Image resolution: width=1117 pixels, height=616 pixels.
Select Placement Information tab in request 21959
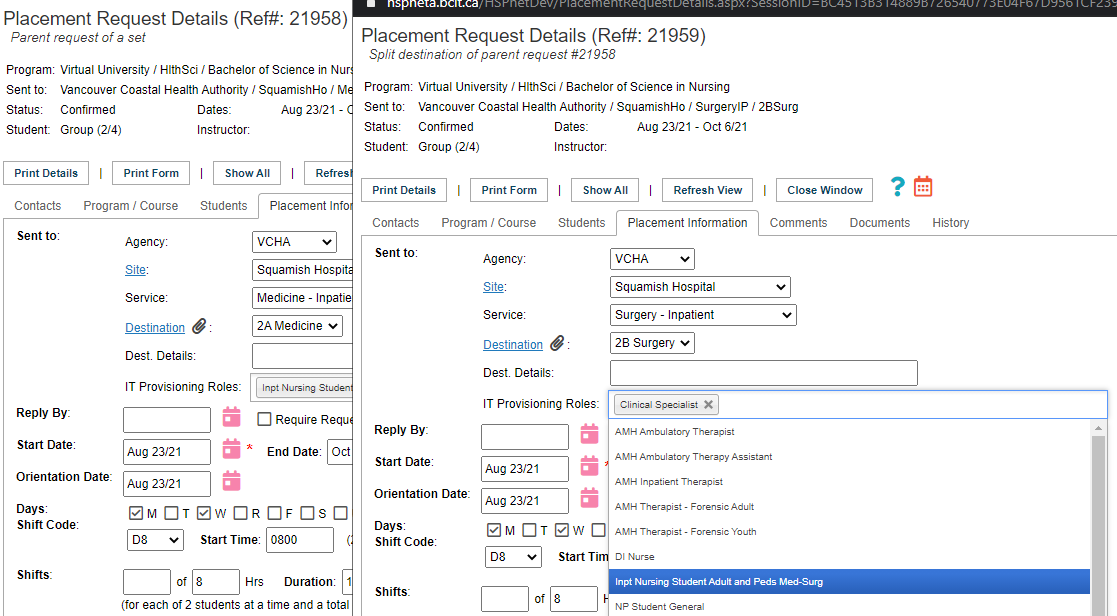click(x=687, y=223)
